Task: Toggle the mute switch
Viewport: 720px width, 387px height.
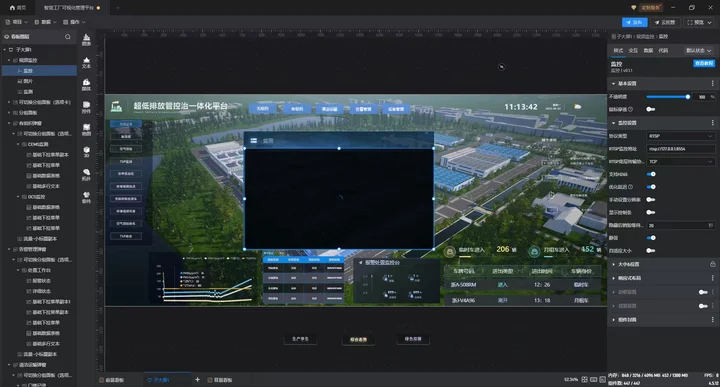Action: 651,238
